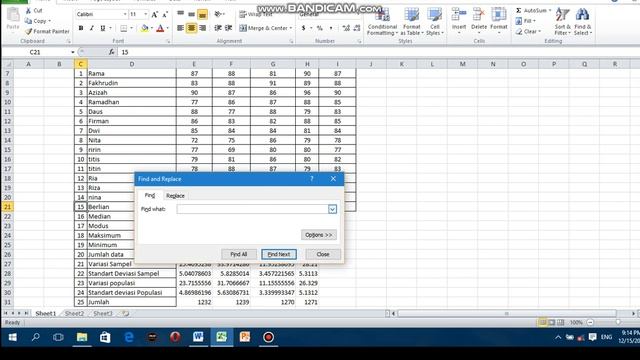
Task: Toggle italic formatting
Action: pyautogui.click(x=91, y=28)
